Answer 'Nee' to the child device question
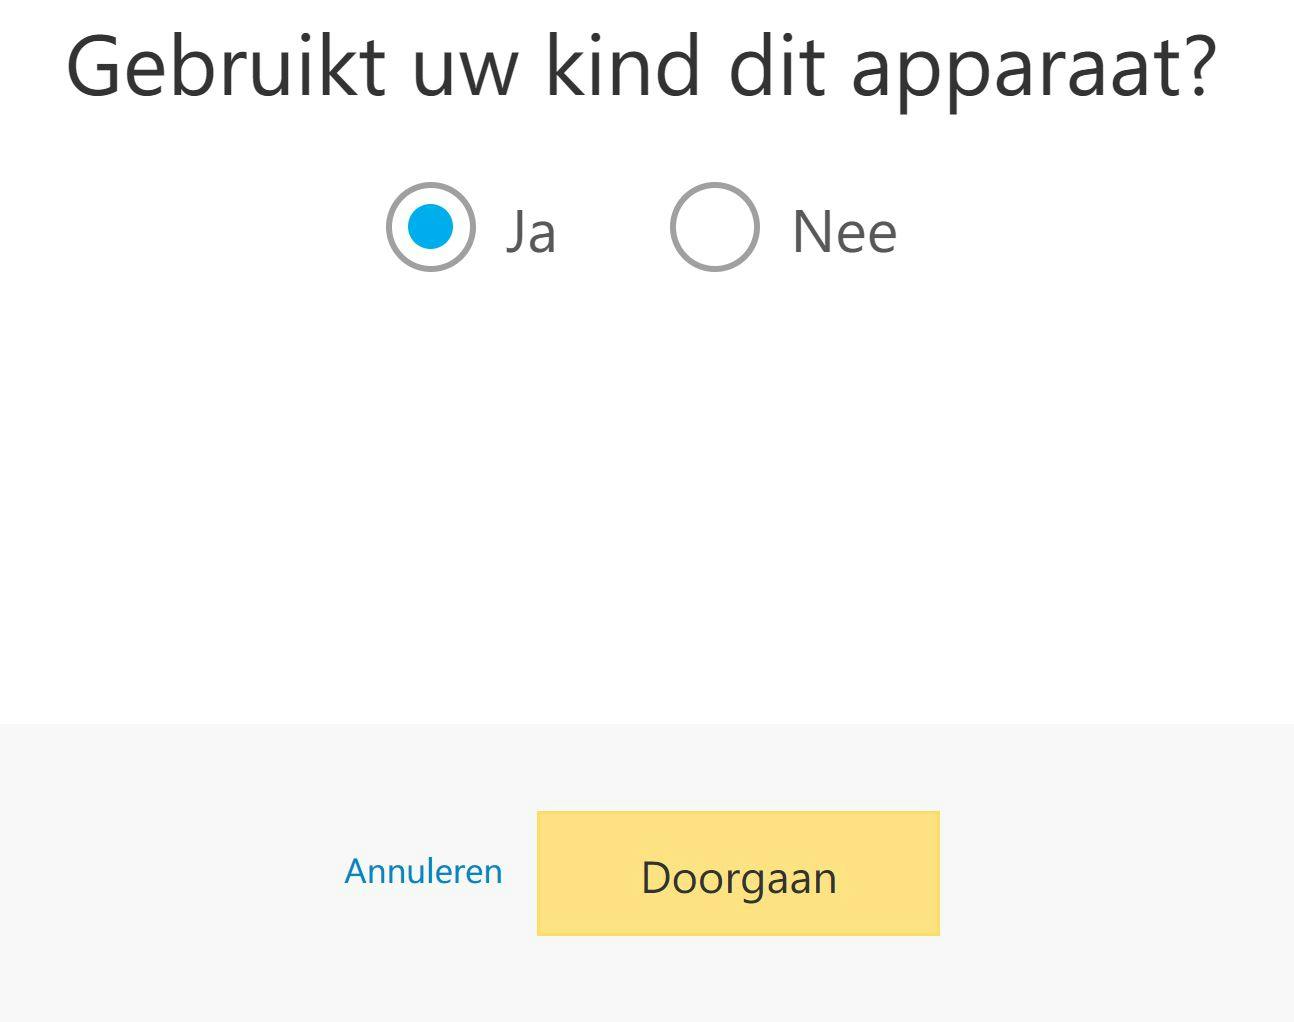1294x1022 pixels. [714, 227]
